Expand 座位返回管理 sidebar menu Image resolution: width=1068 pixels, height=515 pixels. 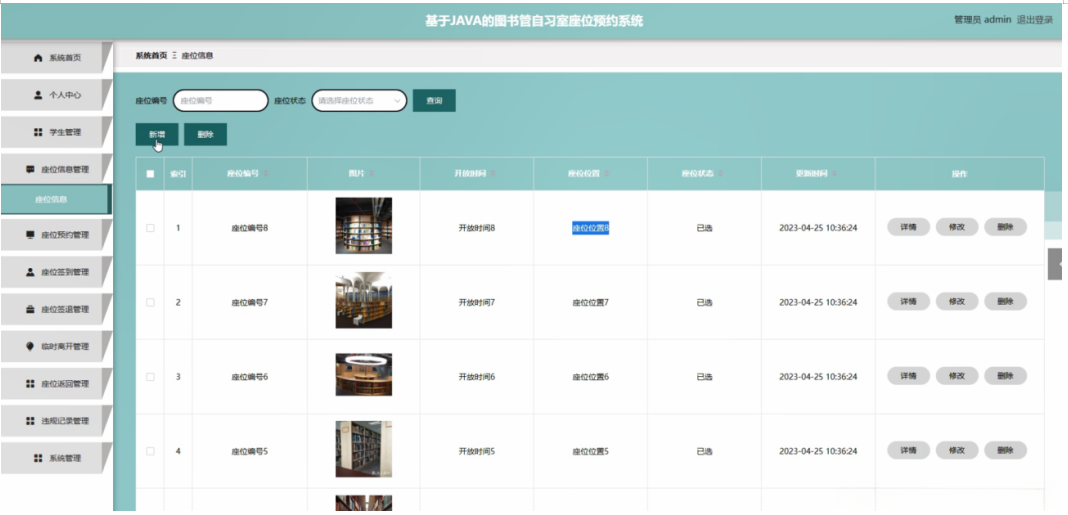click(56, 384)
